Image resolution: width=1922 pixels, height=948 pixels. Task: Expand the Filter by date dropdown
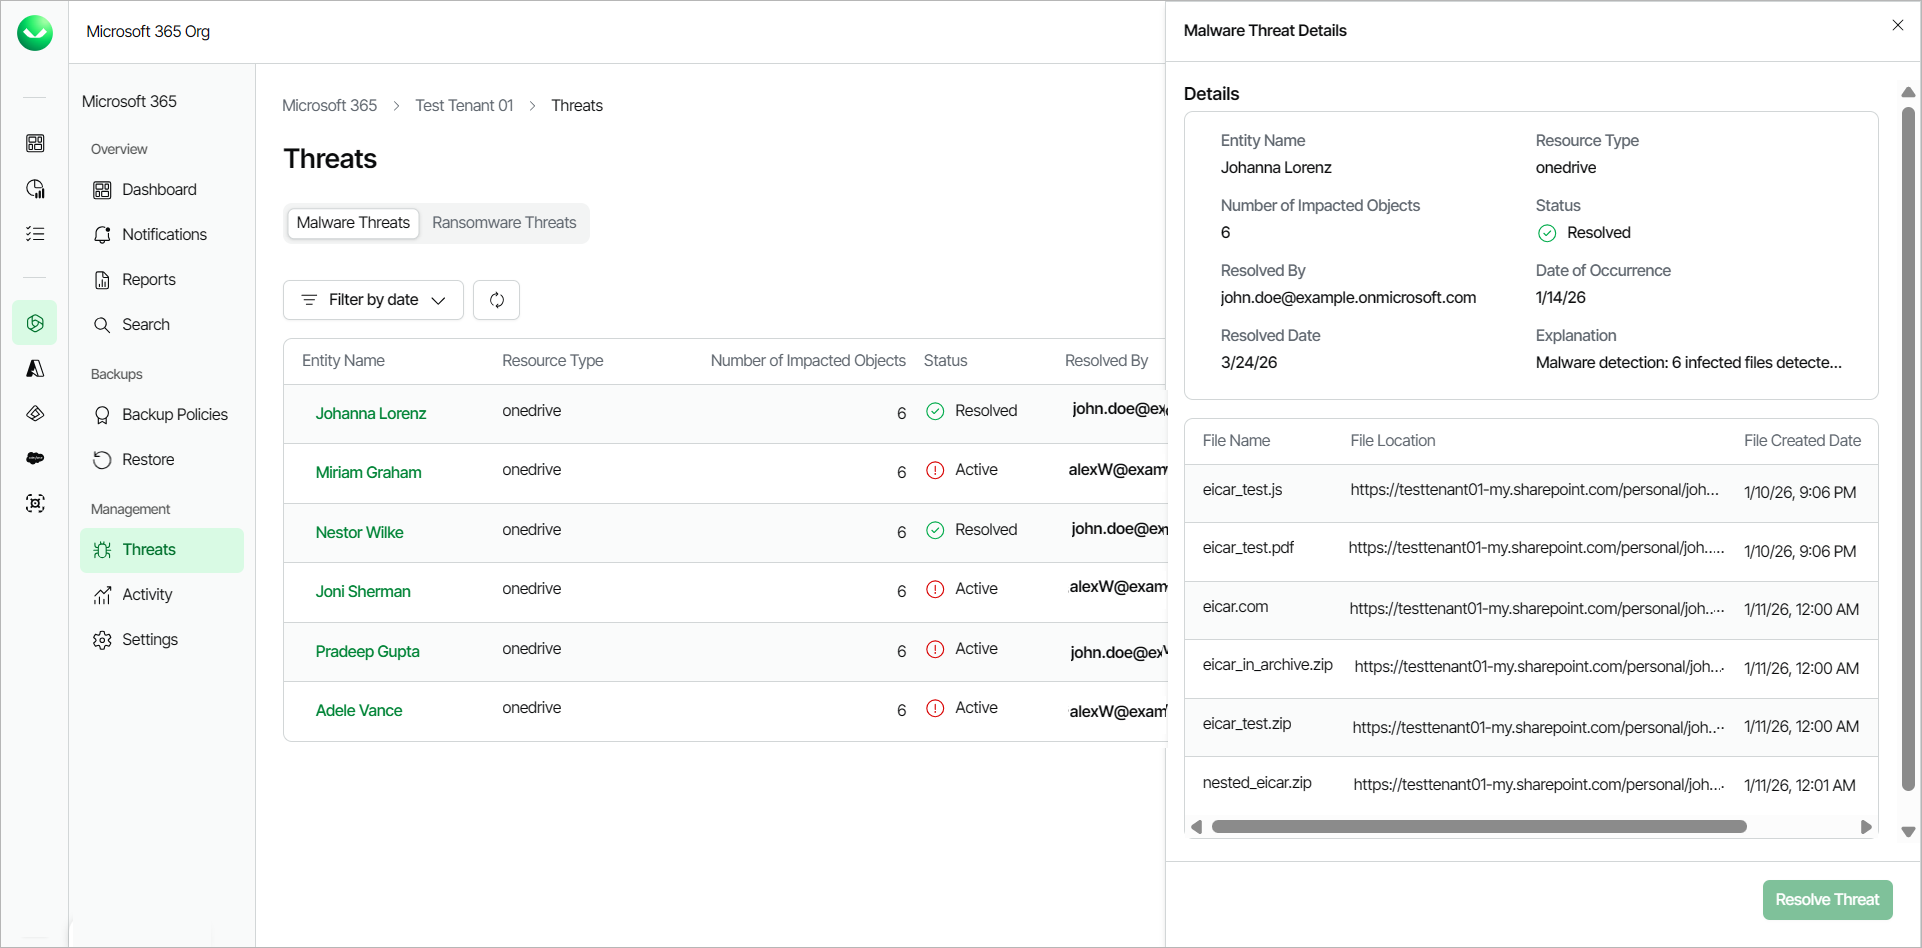click(373, 300)
